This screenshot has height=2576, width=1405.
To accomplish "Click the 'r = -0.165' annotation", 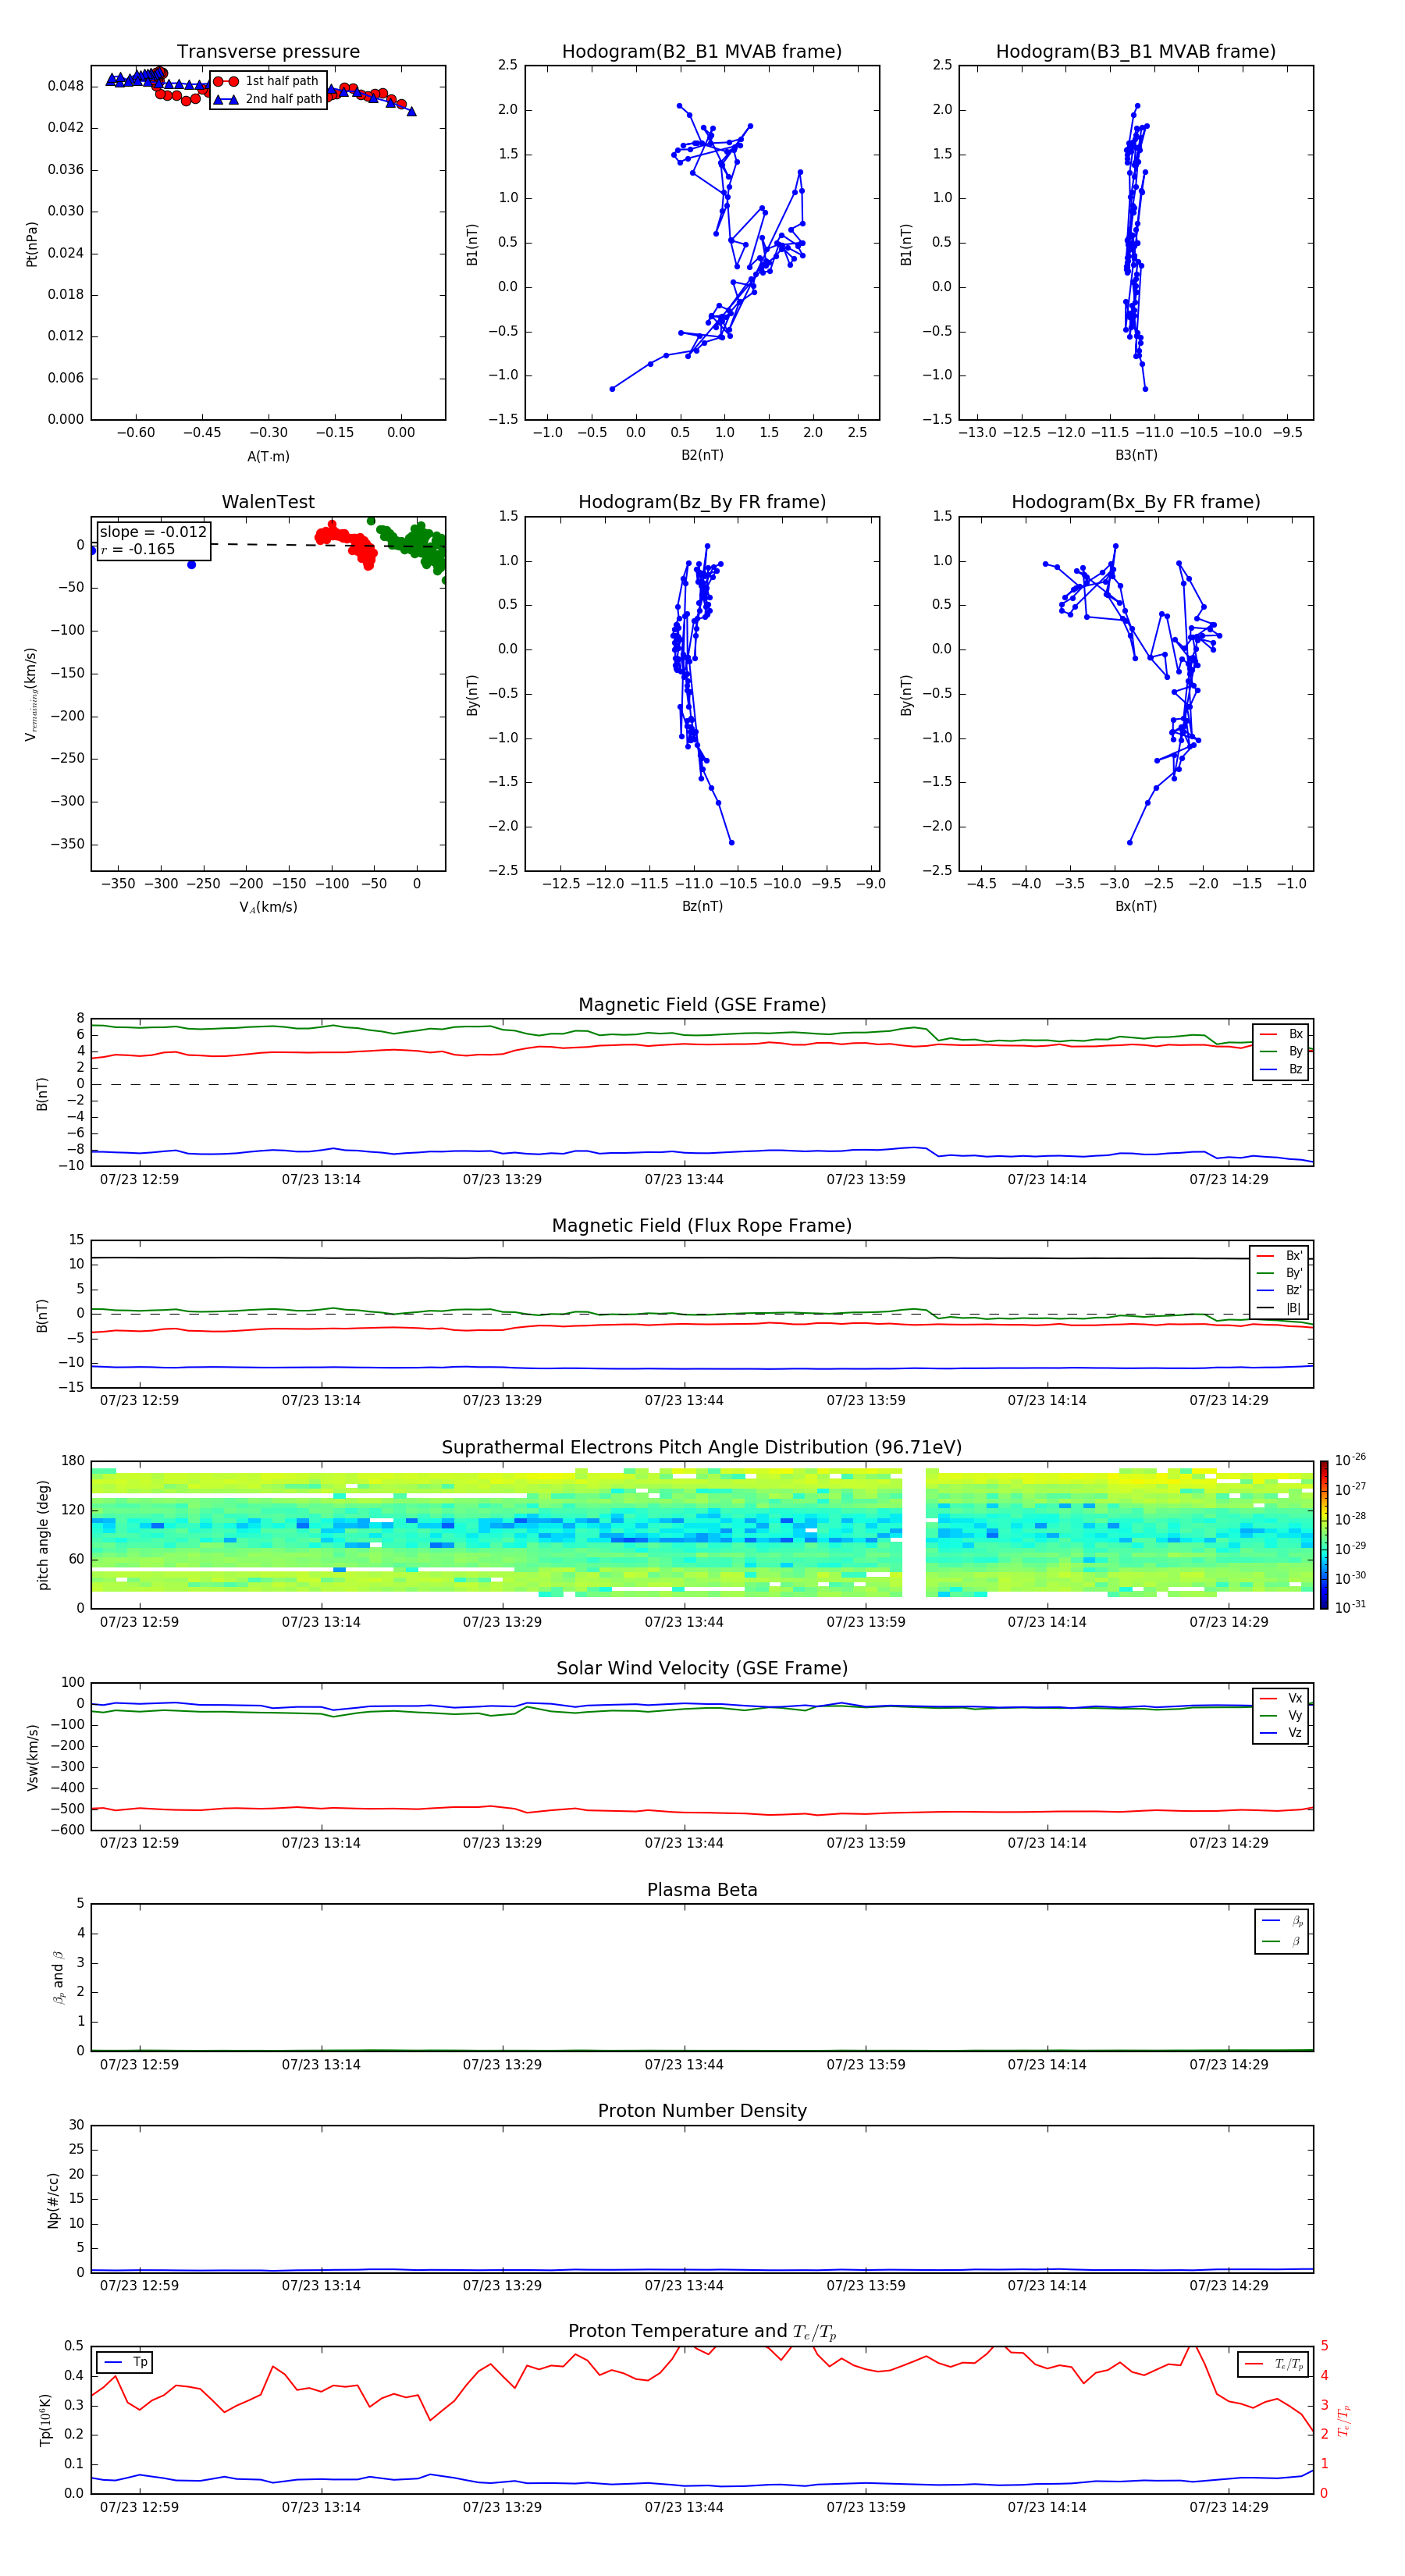I will [138, 549].
